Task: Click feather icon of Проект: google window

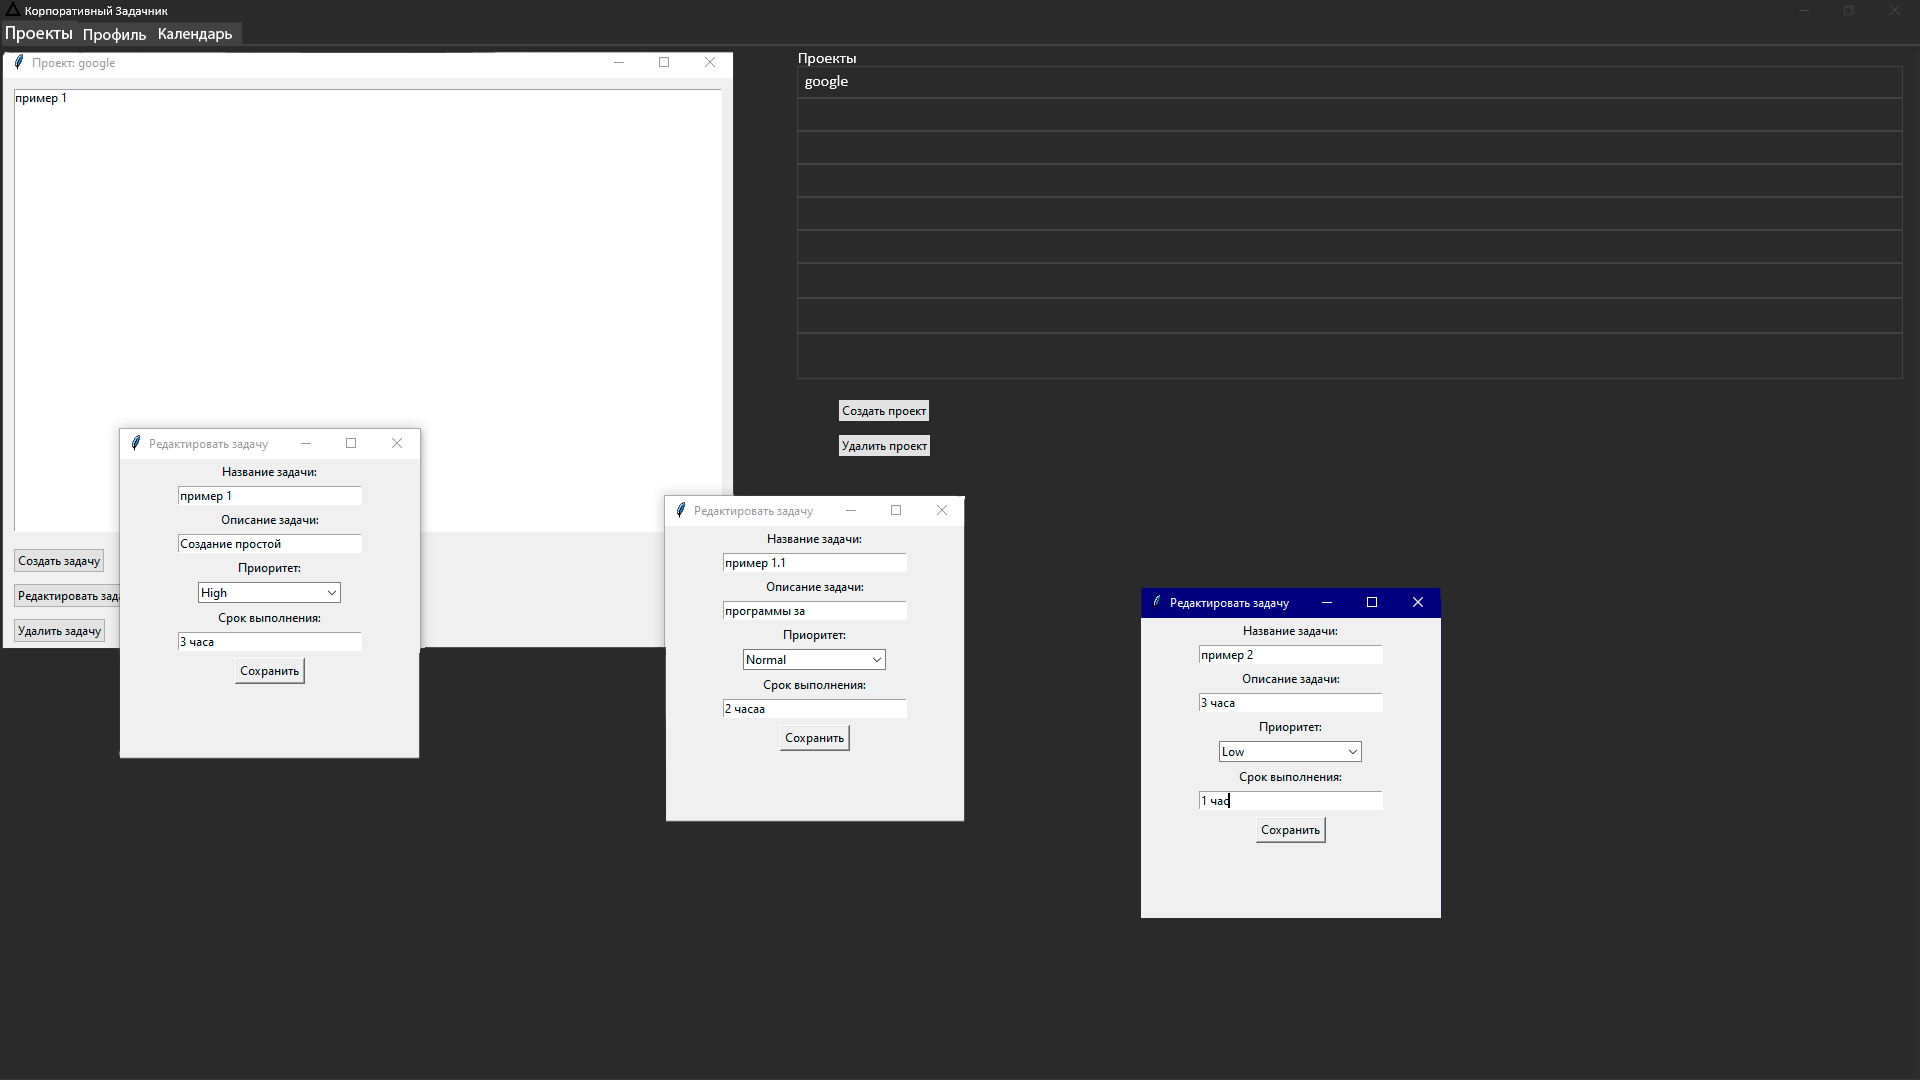Action: 18,62
